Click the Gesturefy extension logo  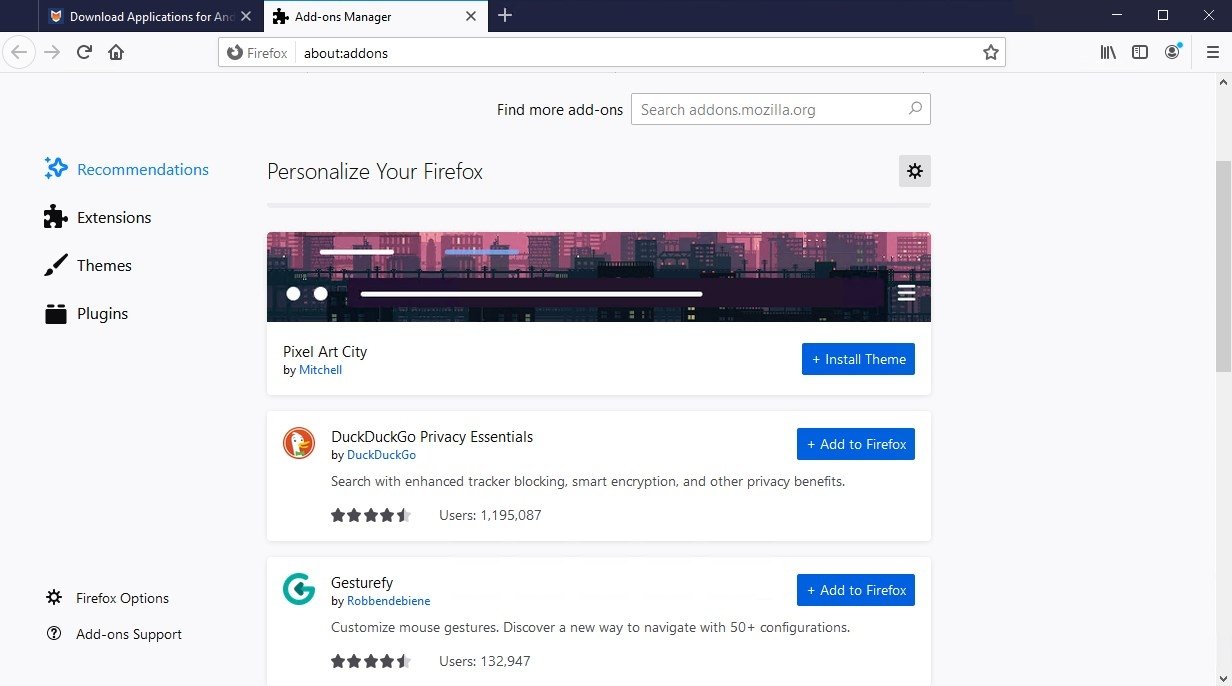299,589
